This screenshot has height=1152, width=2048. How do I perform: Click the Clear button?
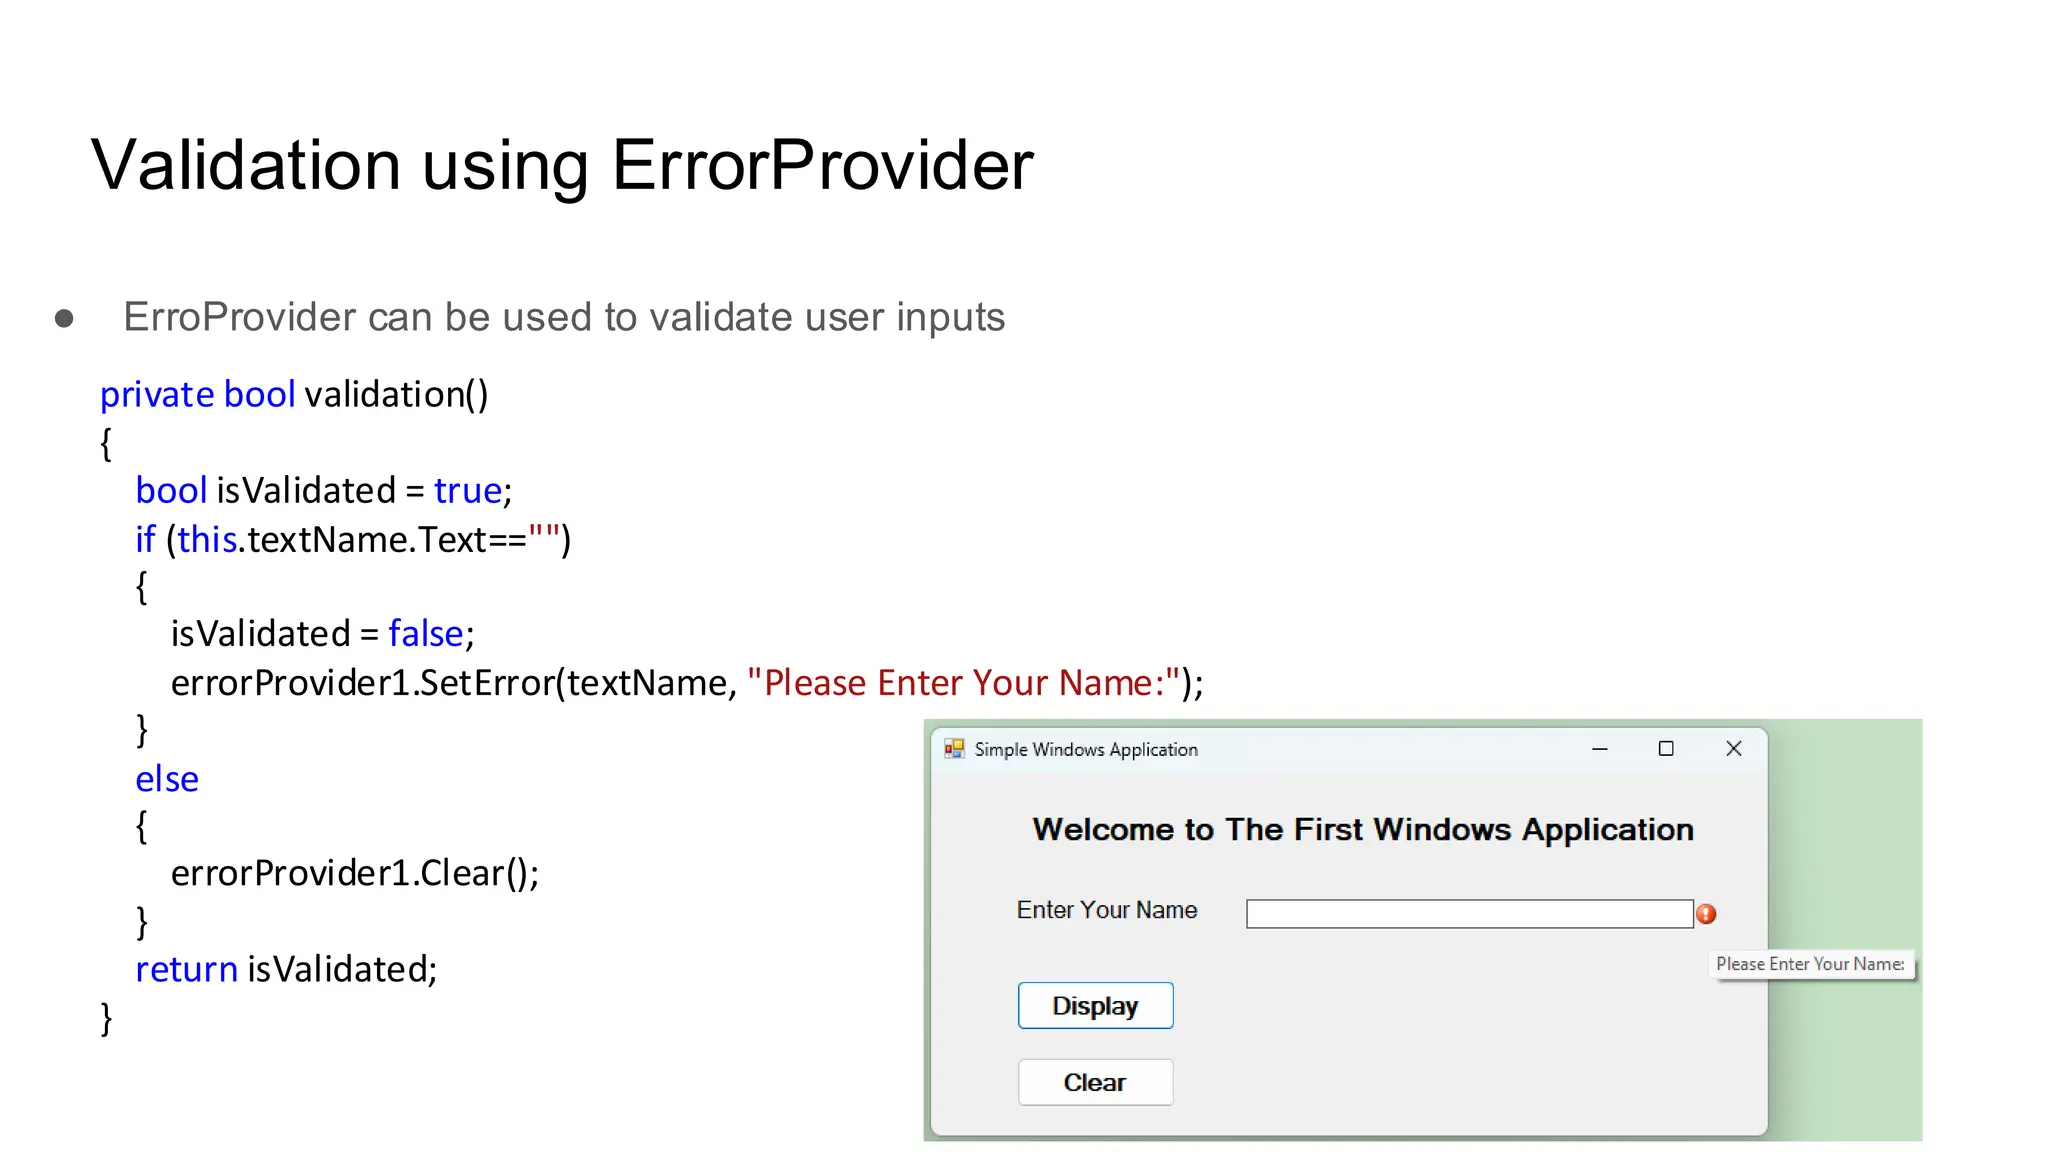coord(1095,1082)
